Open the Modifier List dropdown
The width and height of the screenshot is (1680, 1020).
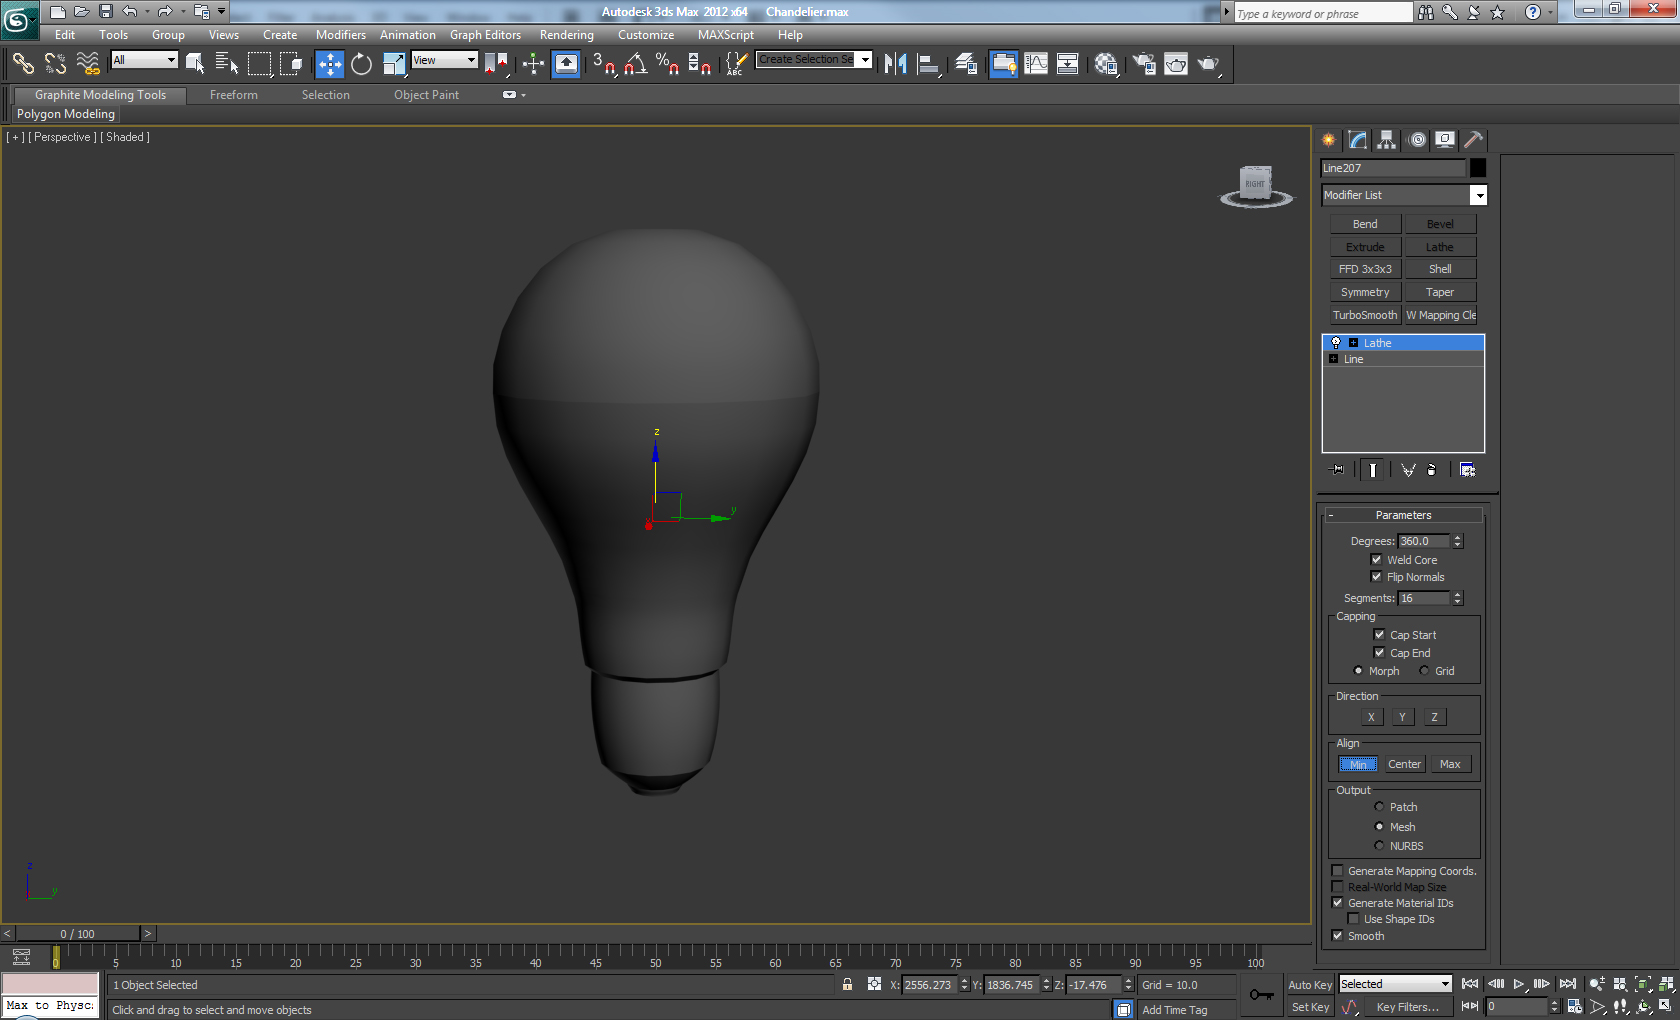pos(1477,196)
